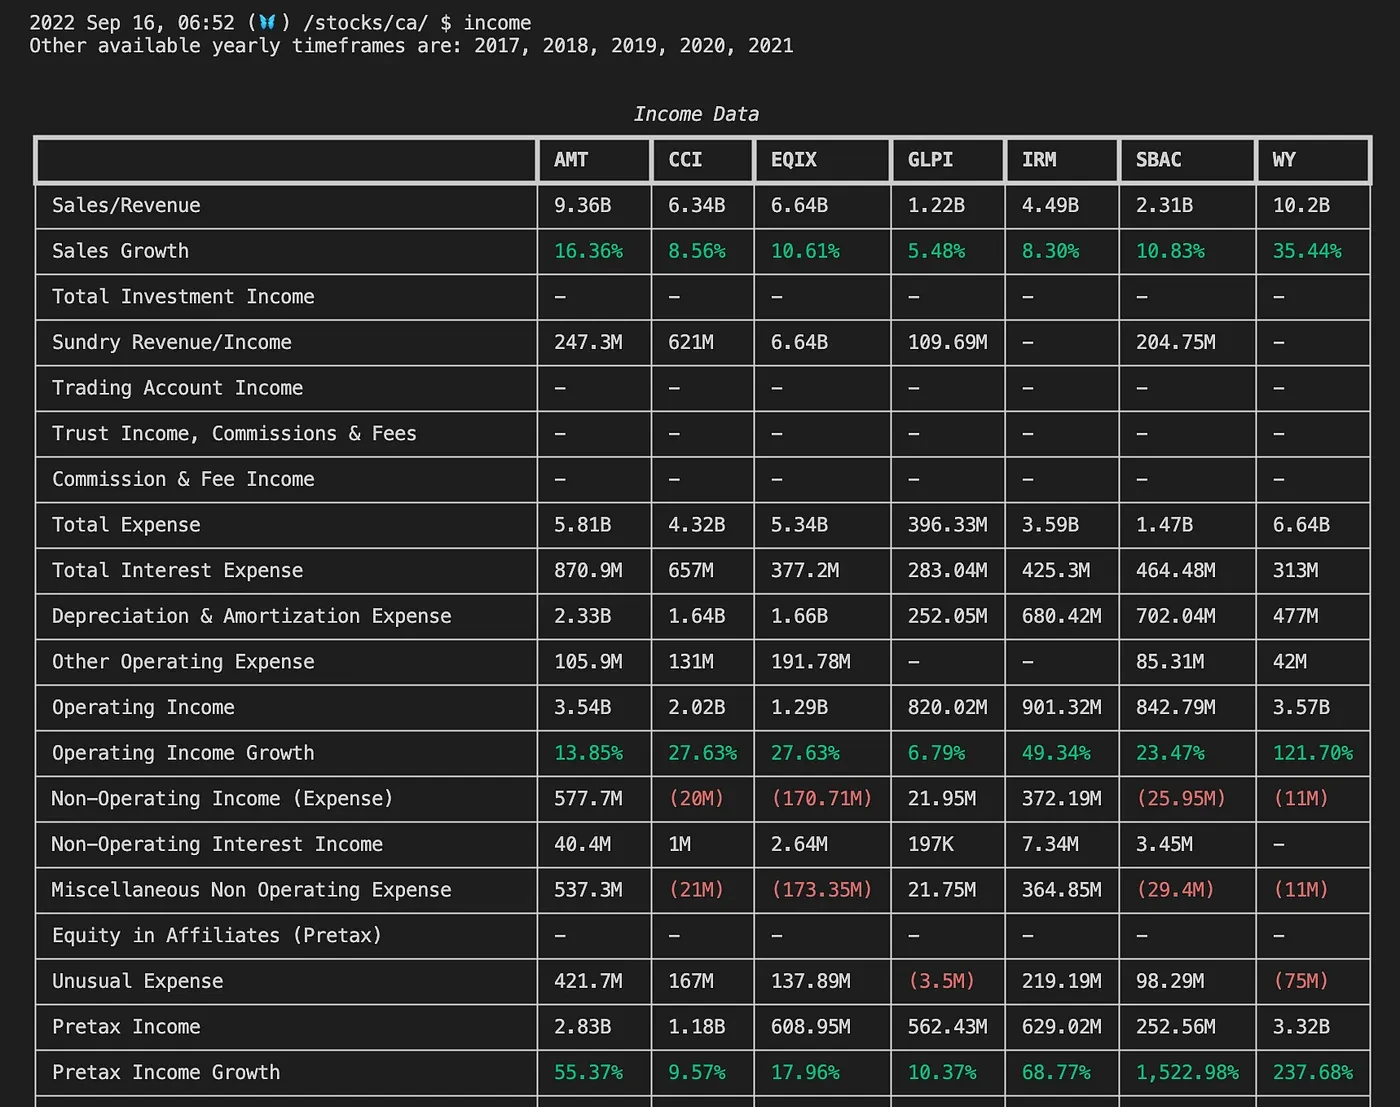1400x1107 pixels.
Task: Click AMT's 16.36% Sales Growth value
Action: click(588, 251)
